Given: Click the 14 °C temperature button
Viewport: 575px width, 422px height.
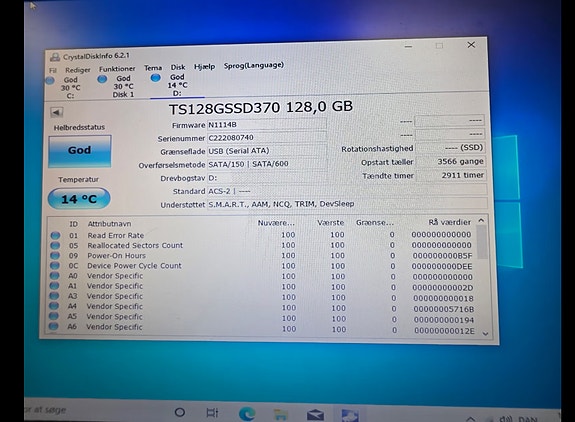Looking at the screenshot, I should pos(79,198).
